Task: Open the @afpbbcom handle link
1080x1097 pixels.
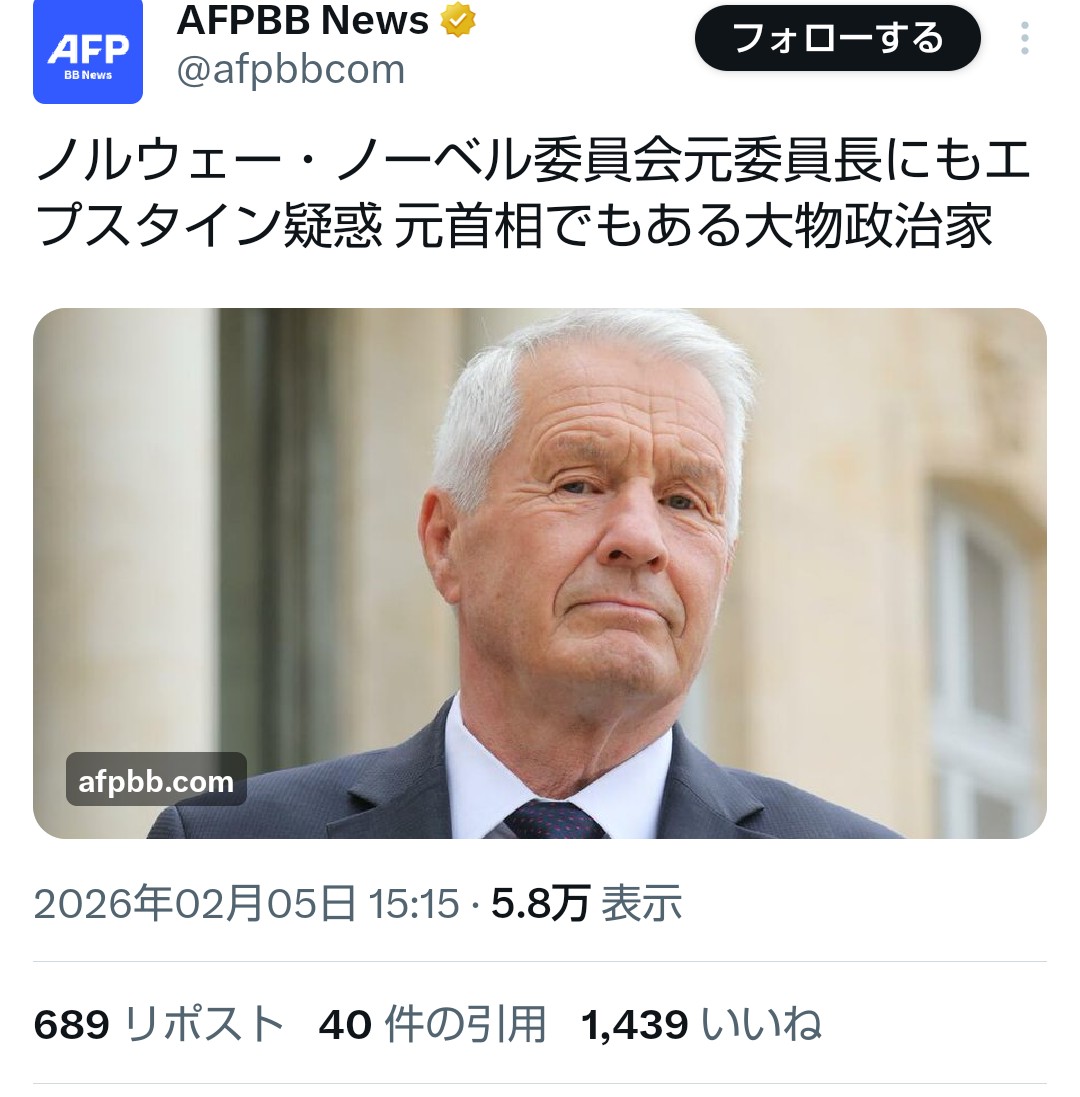Action: [x=290, y=69]
